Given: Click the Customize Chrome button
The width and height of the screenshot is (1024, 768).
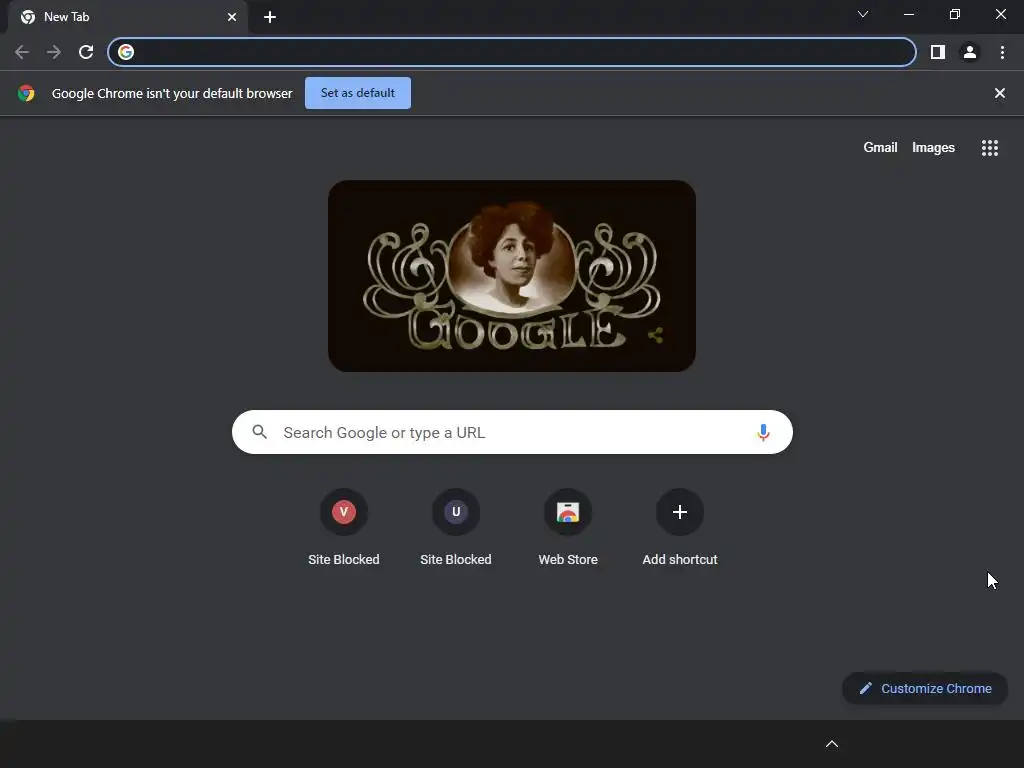Looking at the screenshot, I should point(925,688).
